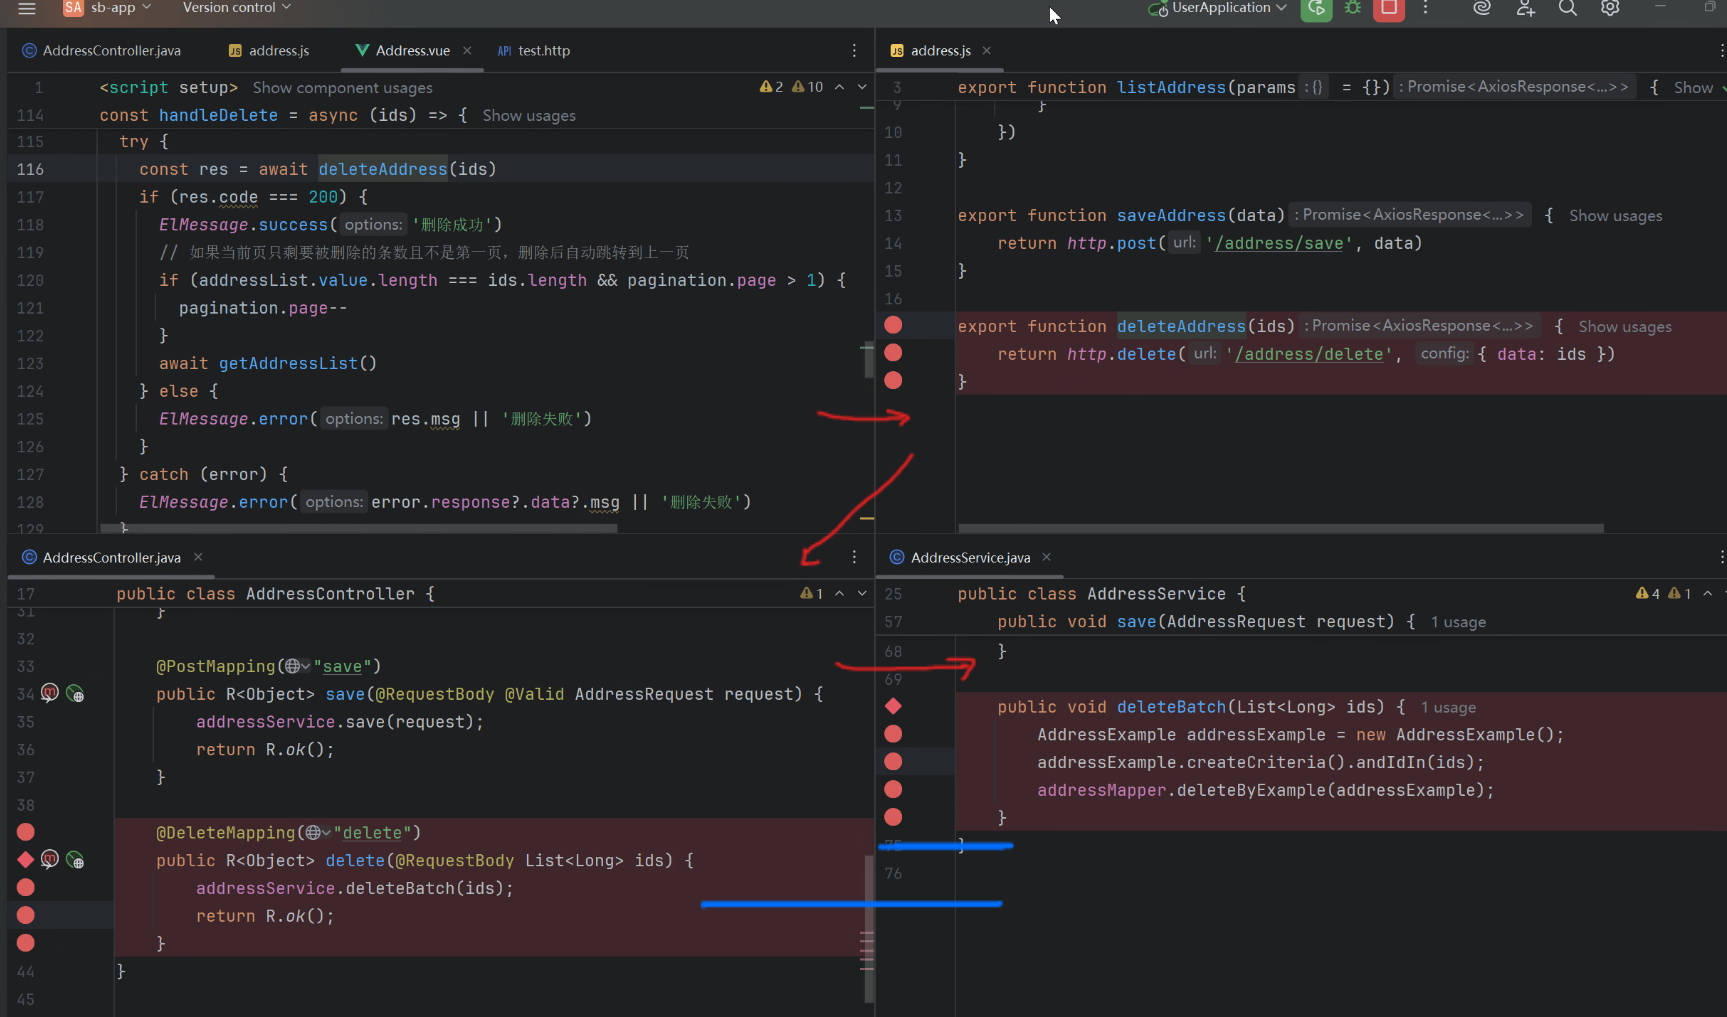Open the warnings summary in Address.vue
The height and width of the screenshot is (1017, 1727).
pyautogui.click(x=792, y=87)
